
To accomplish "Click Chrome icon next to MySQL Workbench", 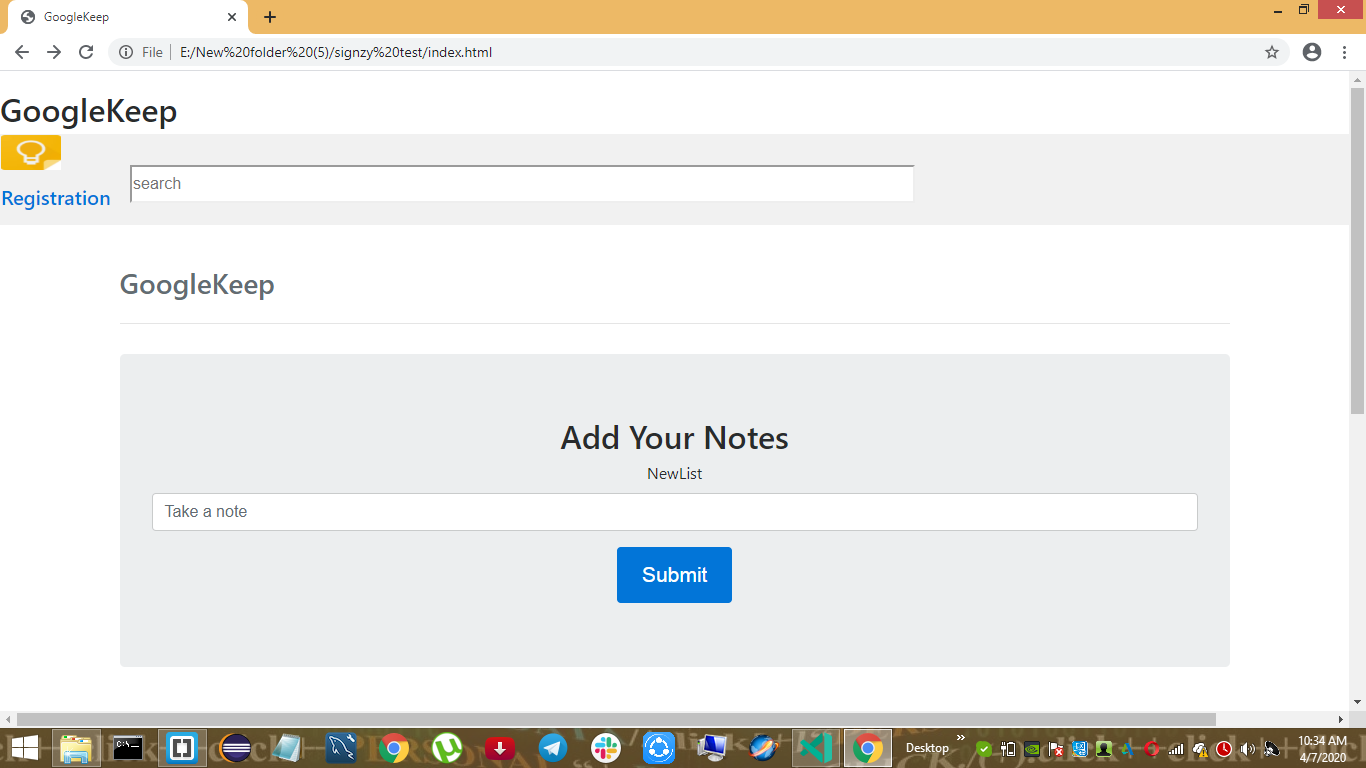I will click(x=394, y=748).
